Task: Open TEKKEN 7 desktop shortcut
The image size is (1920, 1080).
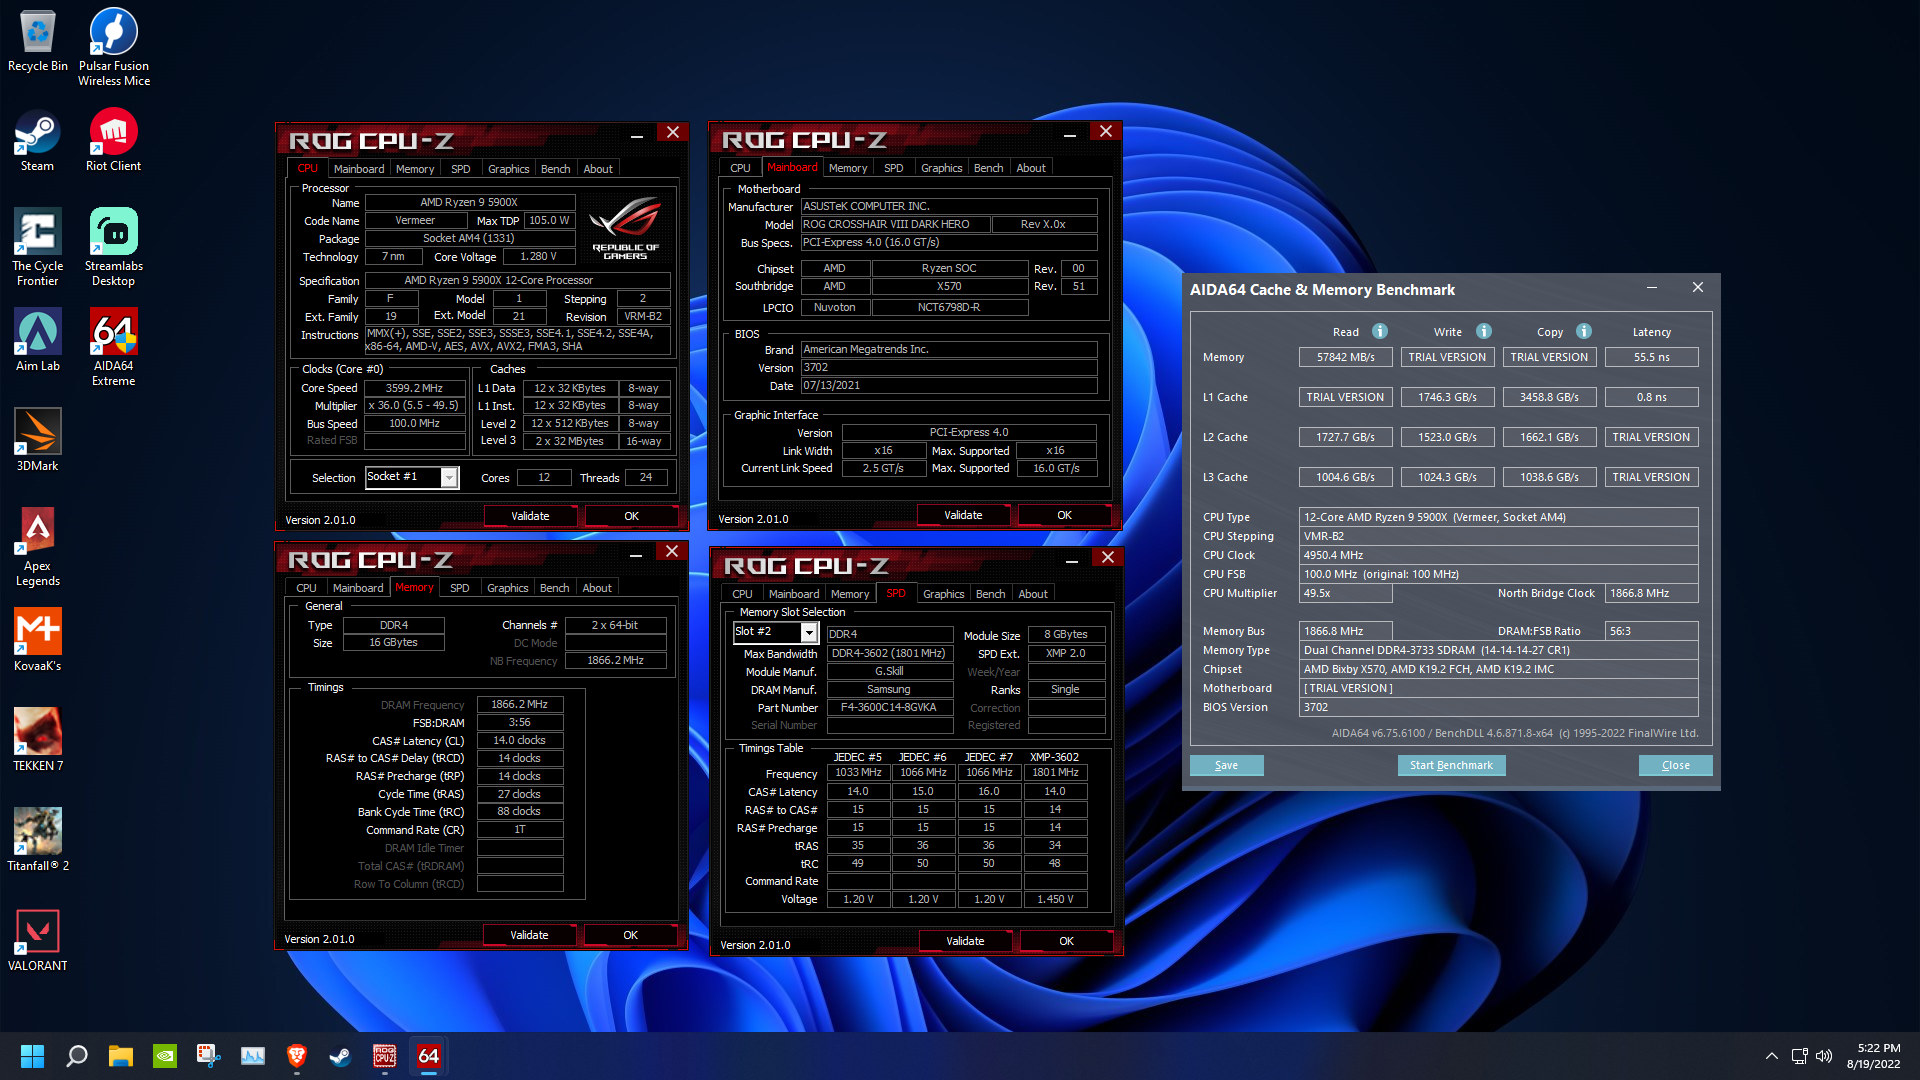Action: point(38,740)
